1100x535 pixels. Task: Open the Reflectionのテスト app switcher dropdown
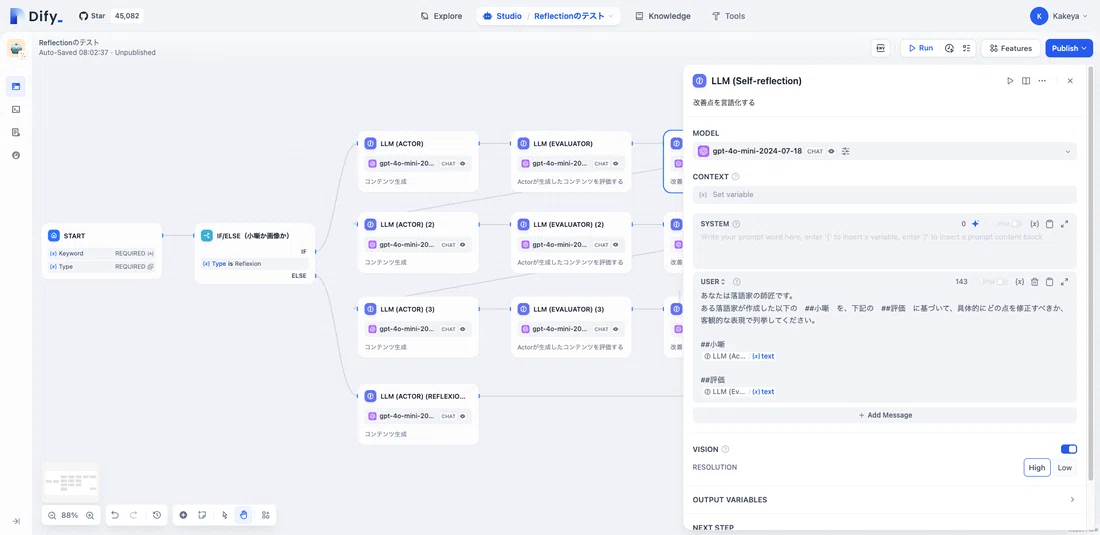point(573,16)
